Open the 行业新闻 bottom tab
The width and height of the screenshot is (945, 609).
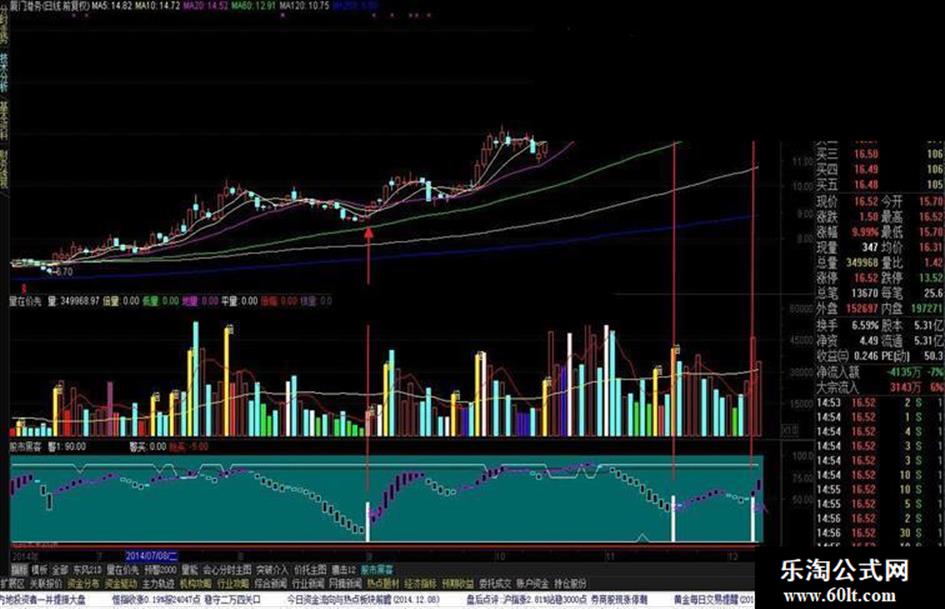point(308,584)
